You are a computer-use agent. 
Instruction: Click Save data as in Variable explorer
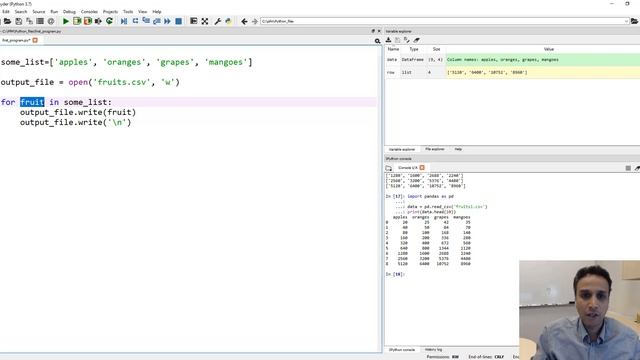(x=407, y=40)
